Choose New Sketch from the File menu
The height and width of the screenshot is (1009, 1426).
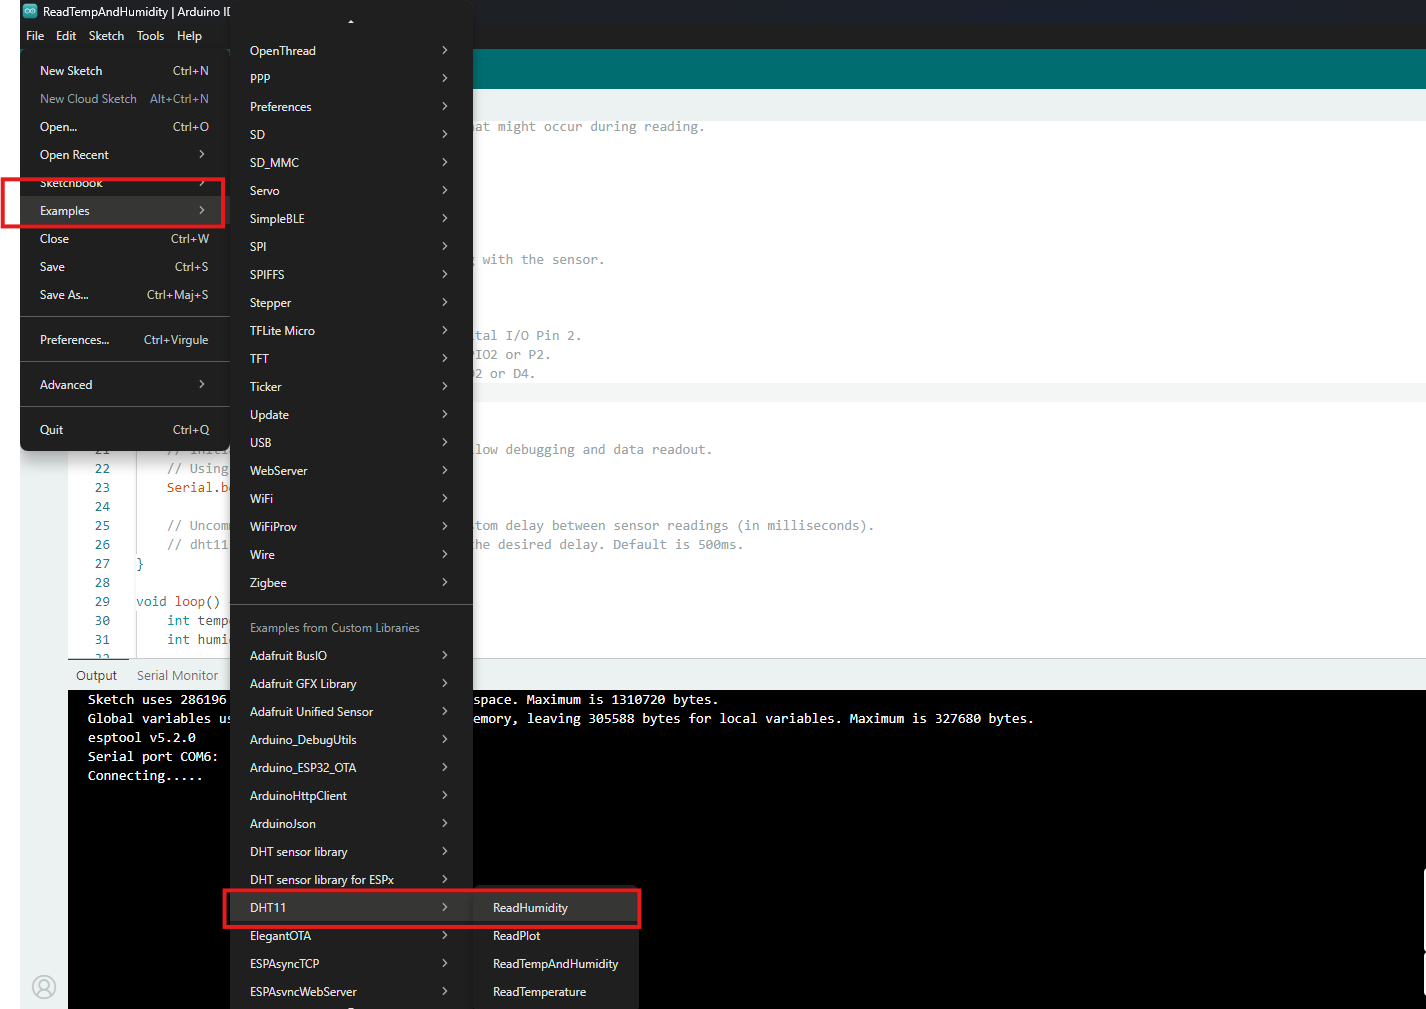124,71
